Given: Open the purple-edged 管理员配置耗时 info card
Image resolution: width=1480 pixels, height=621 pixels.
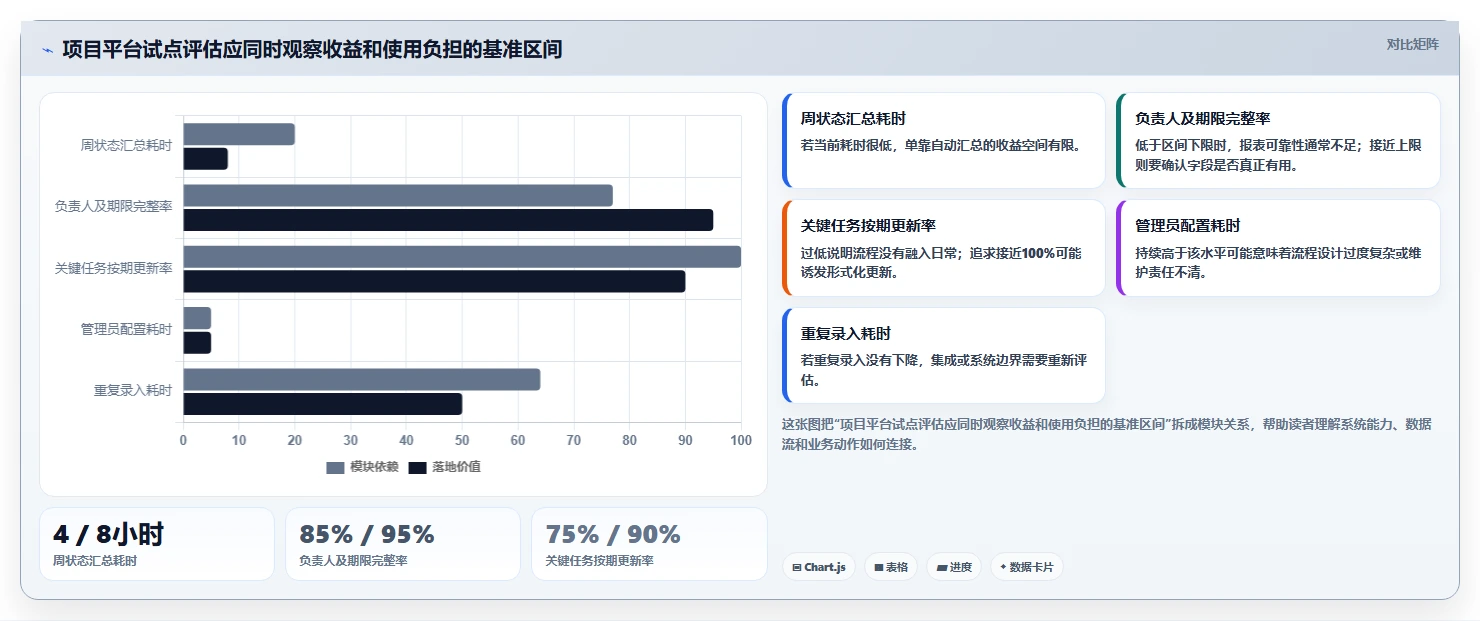Looking at the screenshot, I should [1278, 248].
